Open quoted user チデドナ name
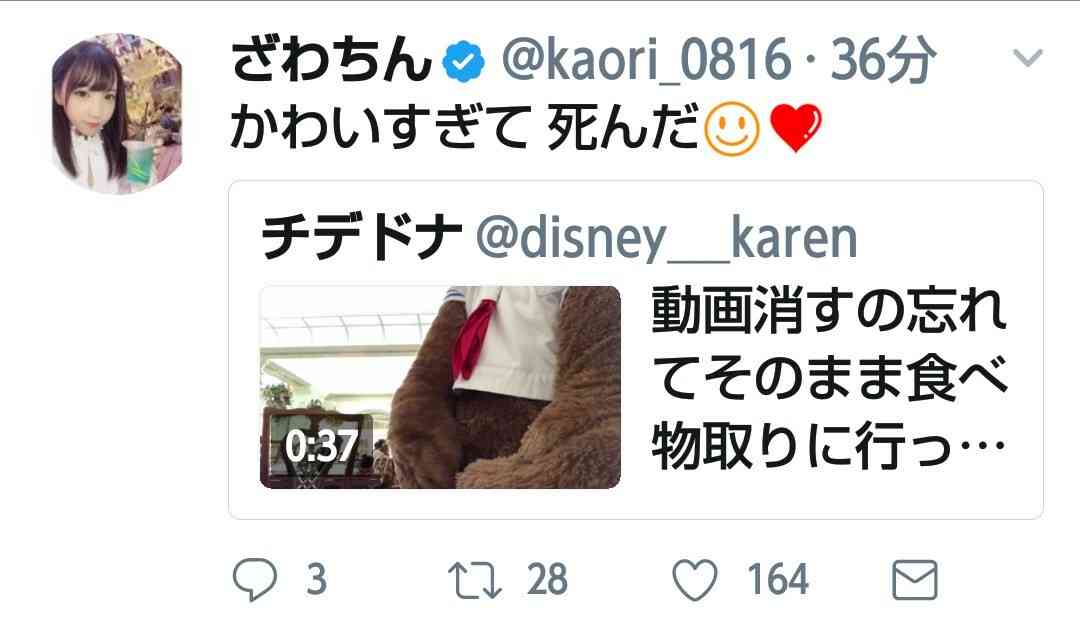1080x638 pixels. [362, 238]
